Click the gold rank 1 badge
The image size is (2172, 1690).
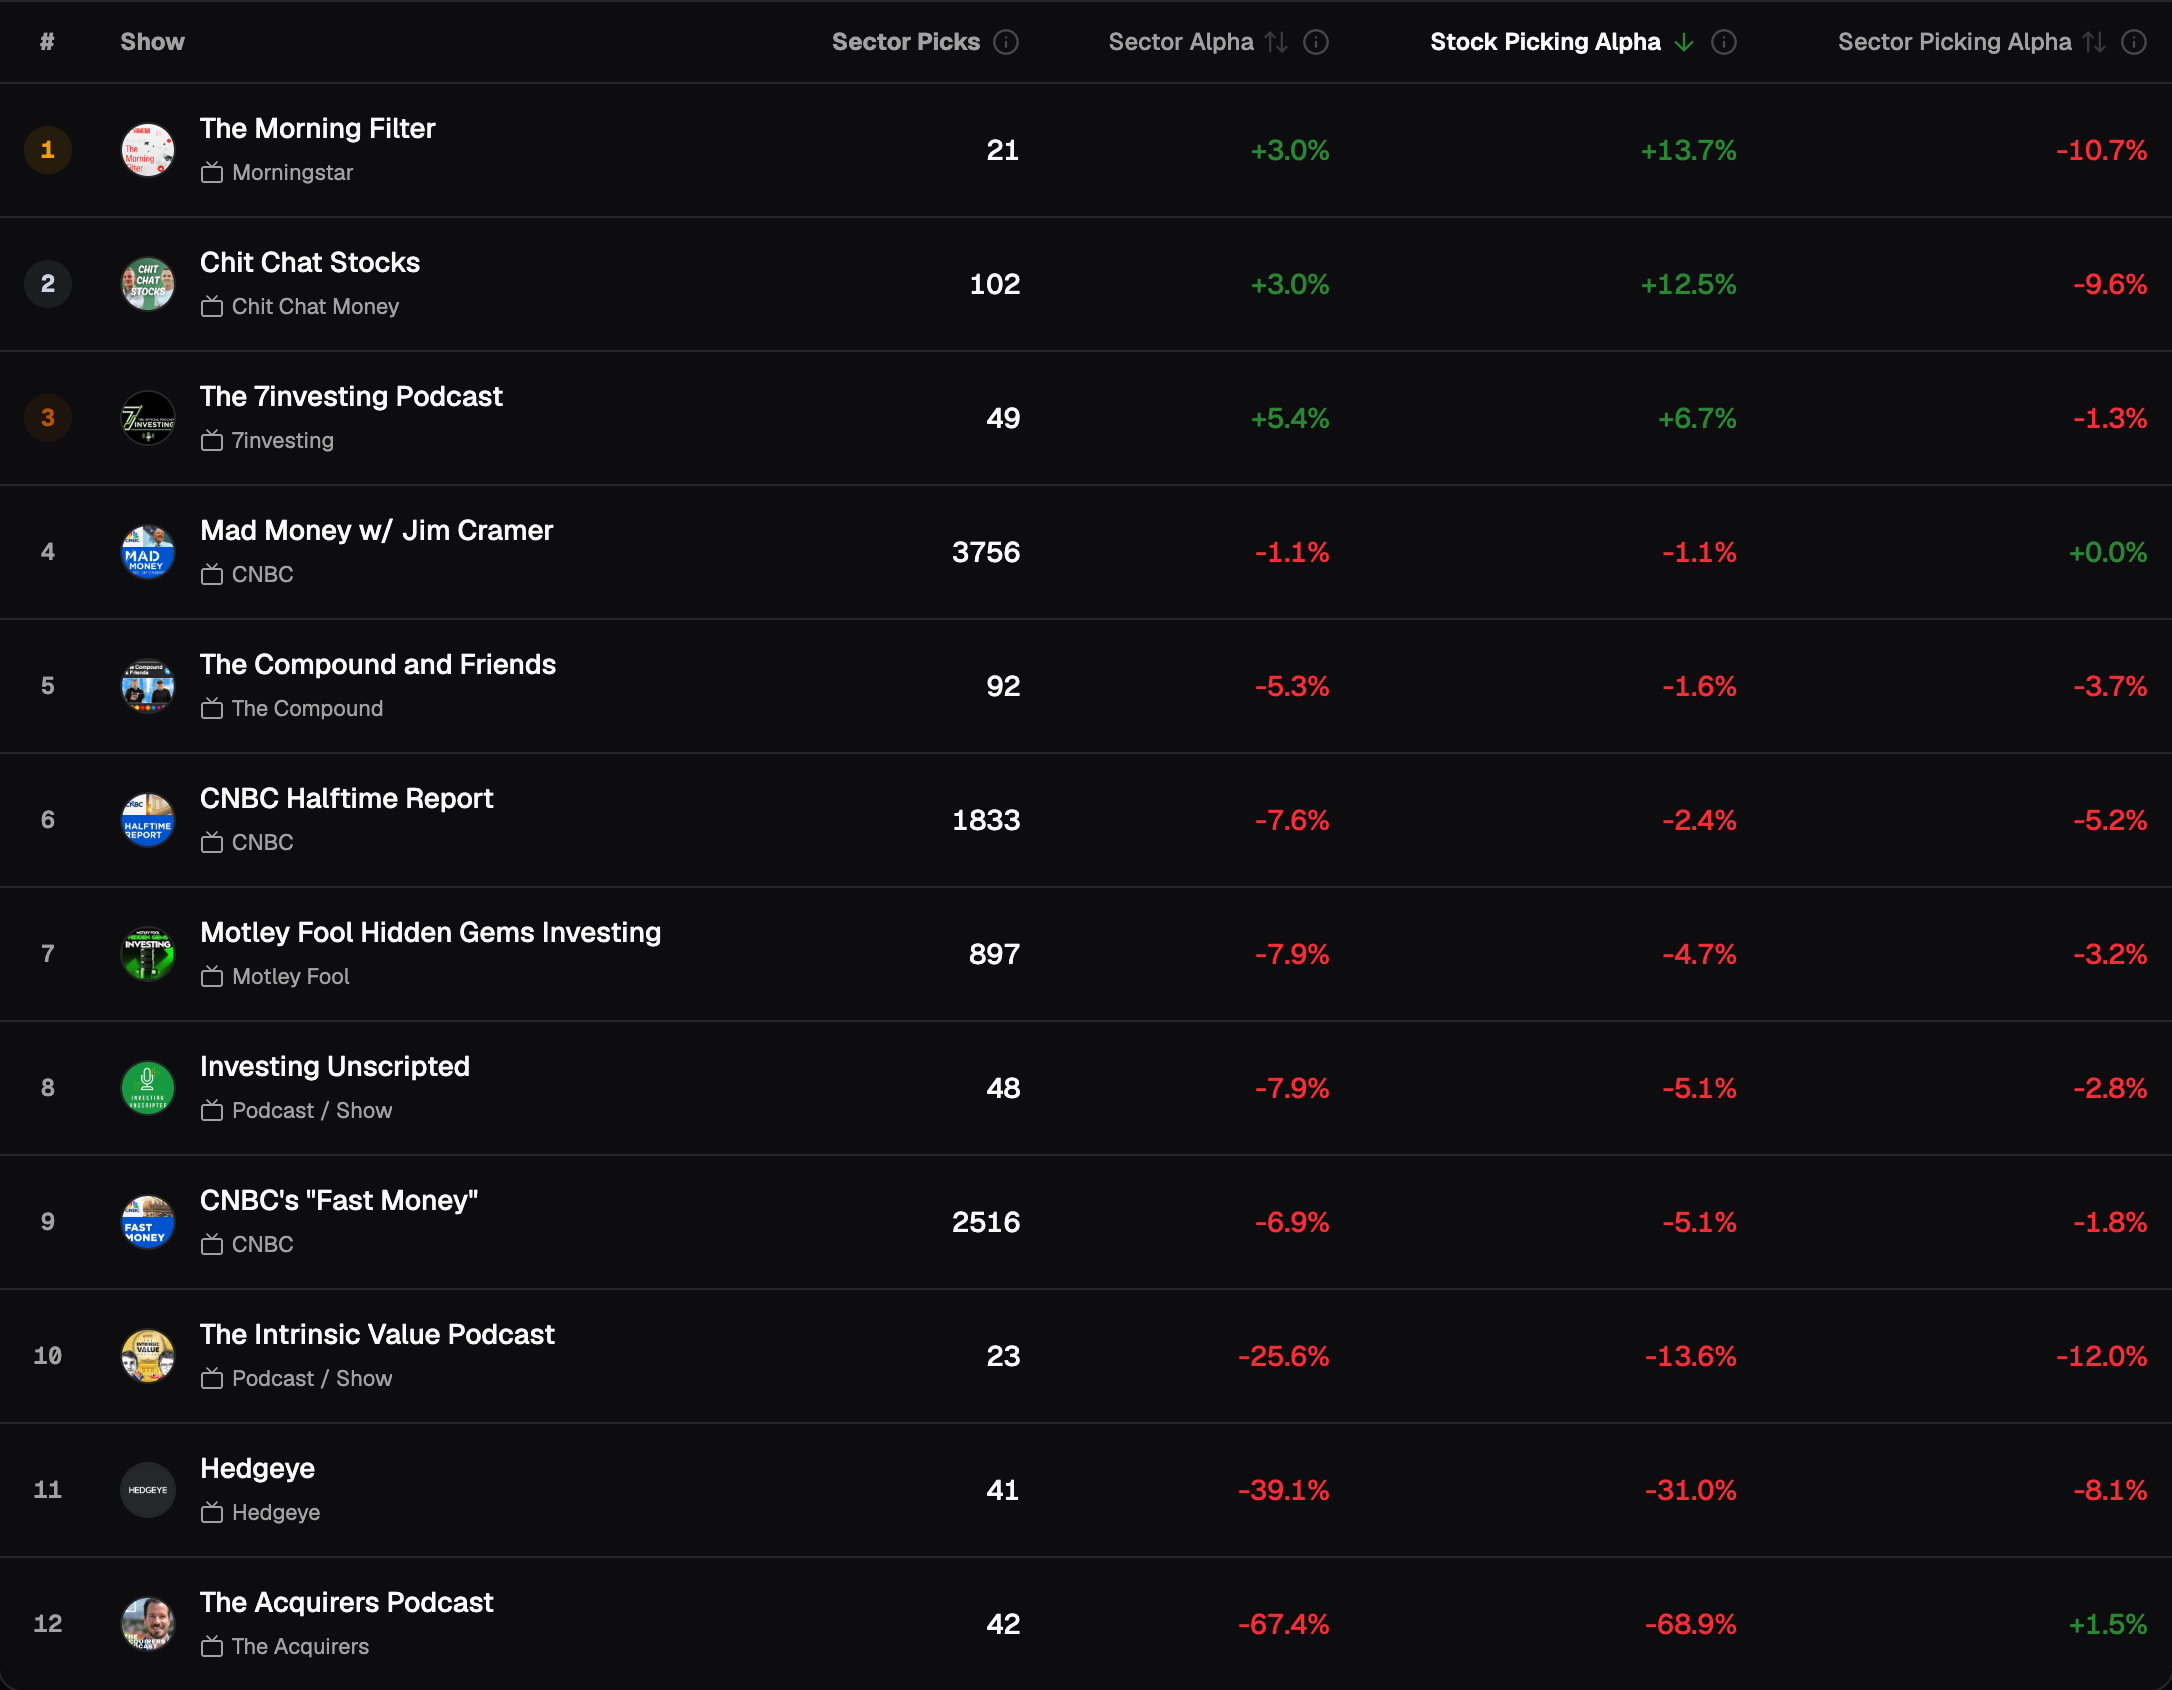(48, 150)
